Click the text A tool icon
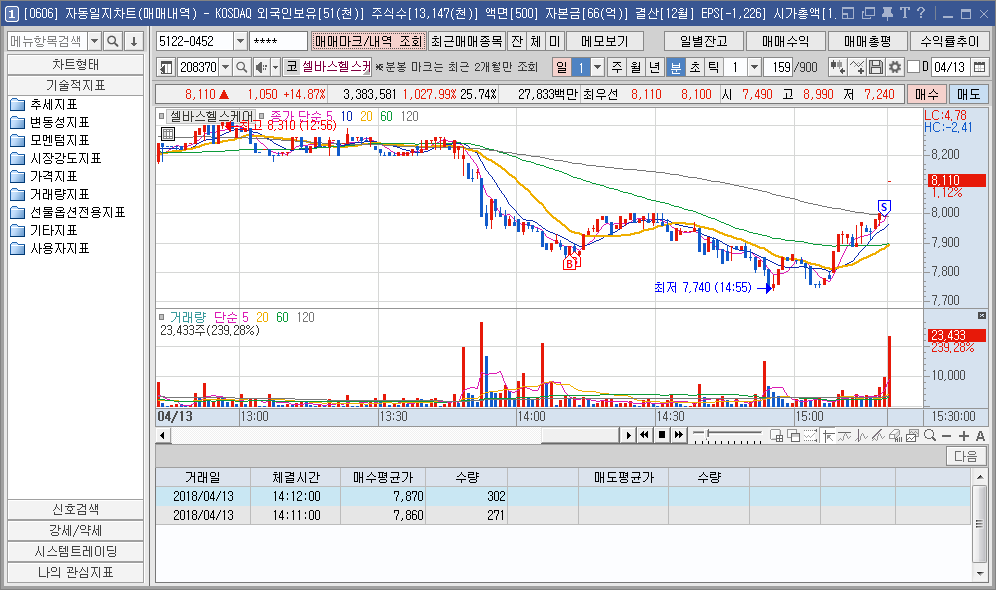 point(980,436)
